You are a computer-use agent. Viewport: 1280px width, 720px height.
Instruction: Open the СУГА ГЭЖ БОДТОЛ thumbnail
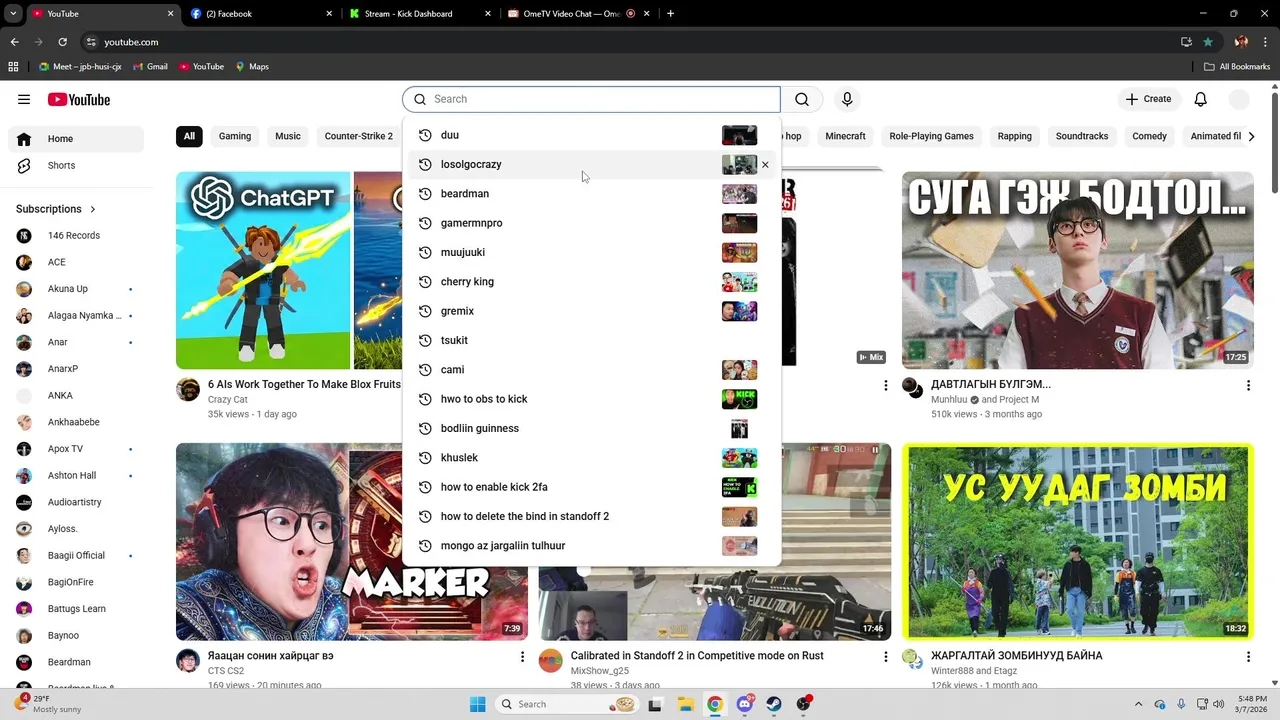click(x=1078, y=270)
